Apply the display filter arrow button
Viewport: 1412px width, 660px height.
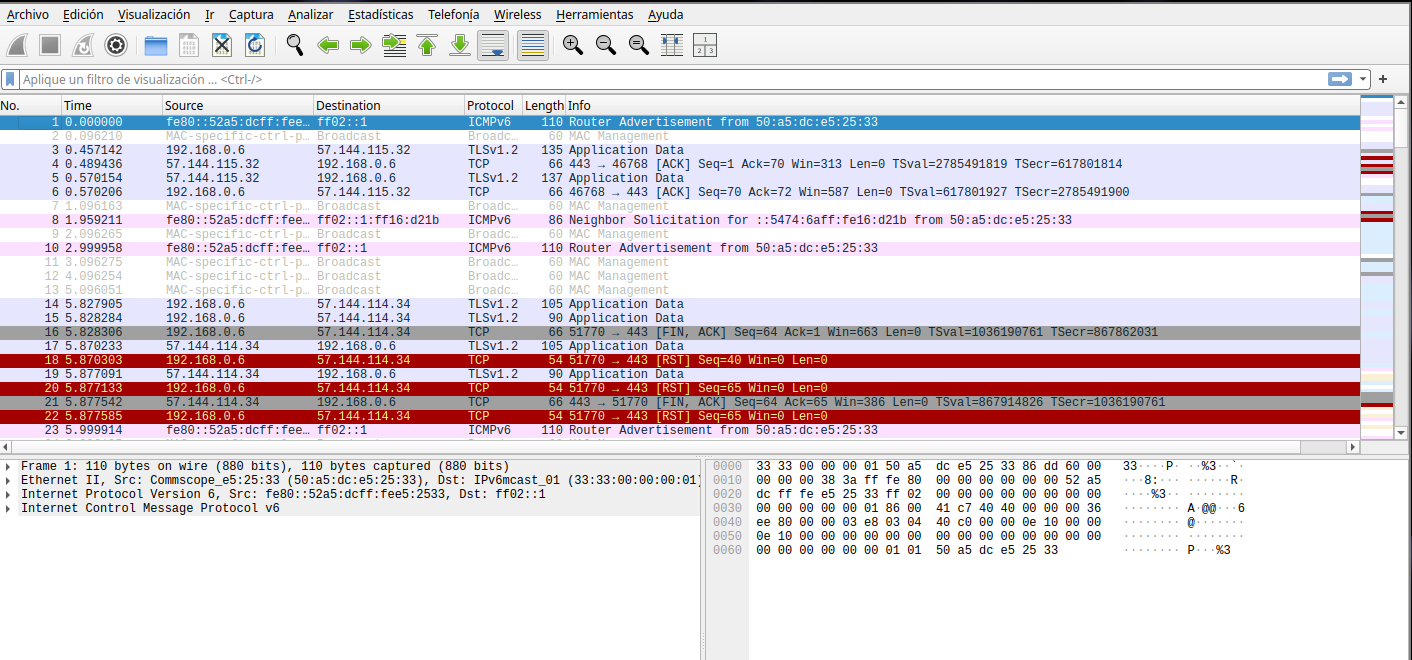pyautogui.click(x=1340, y=79)
